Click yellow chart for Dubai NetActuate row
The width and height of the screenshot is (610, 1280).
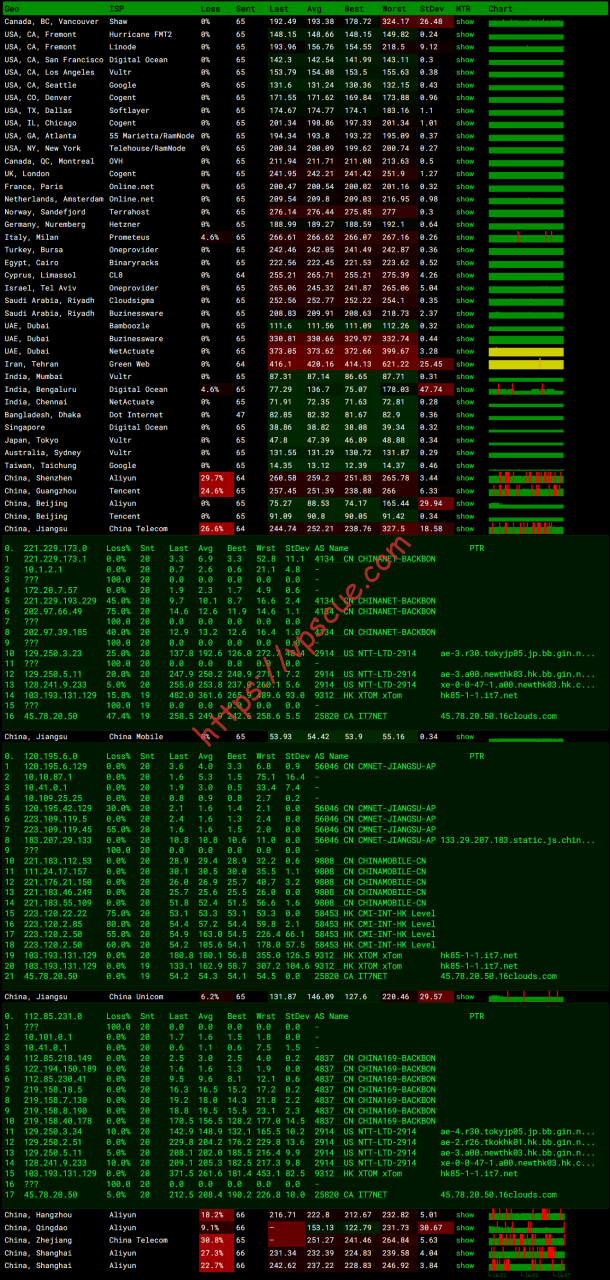[526, 351]
